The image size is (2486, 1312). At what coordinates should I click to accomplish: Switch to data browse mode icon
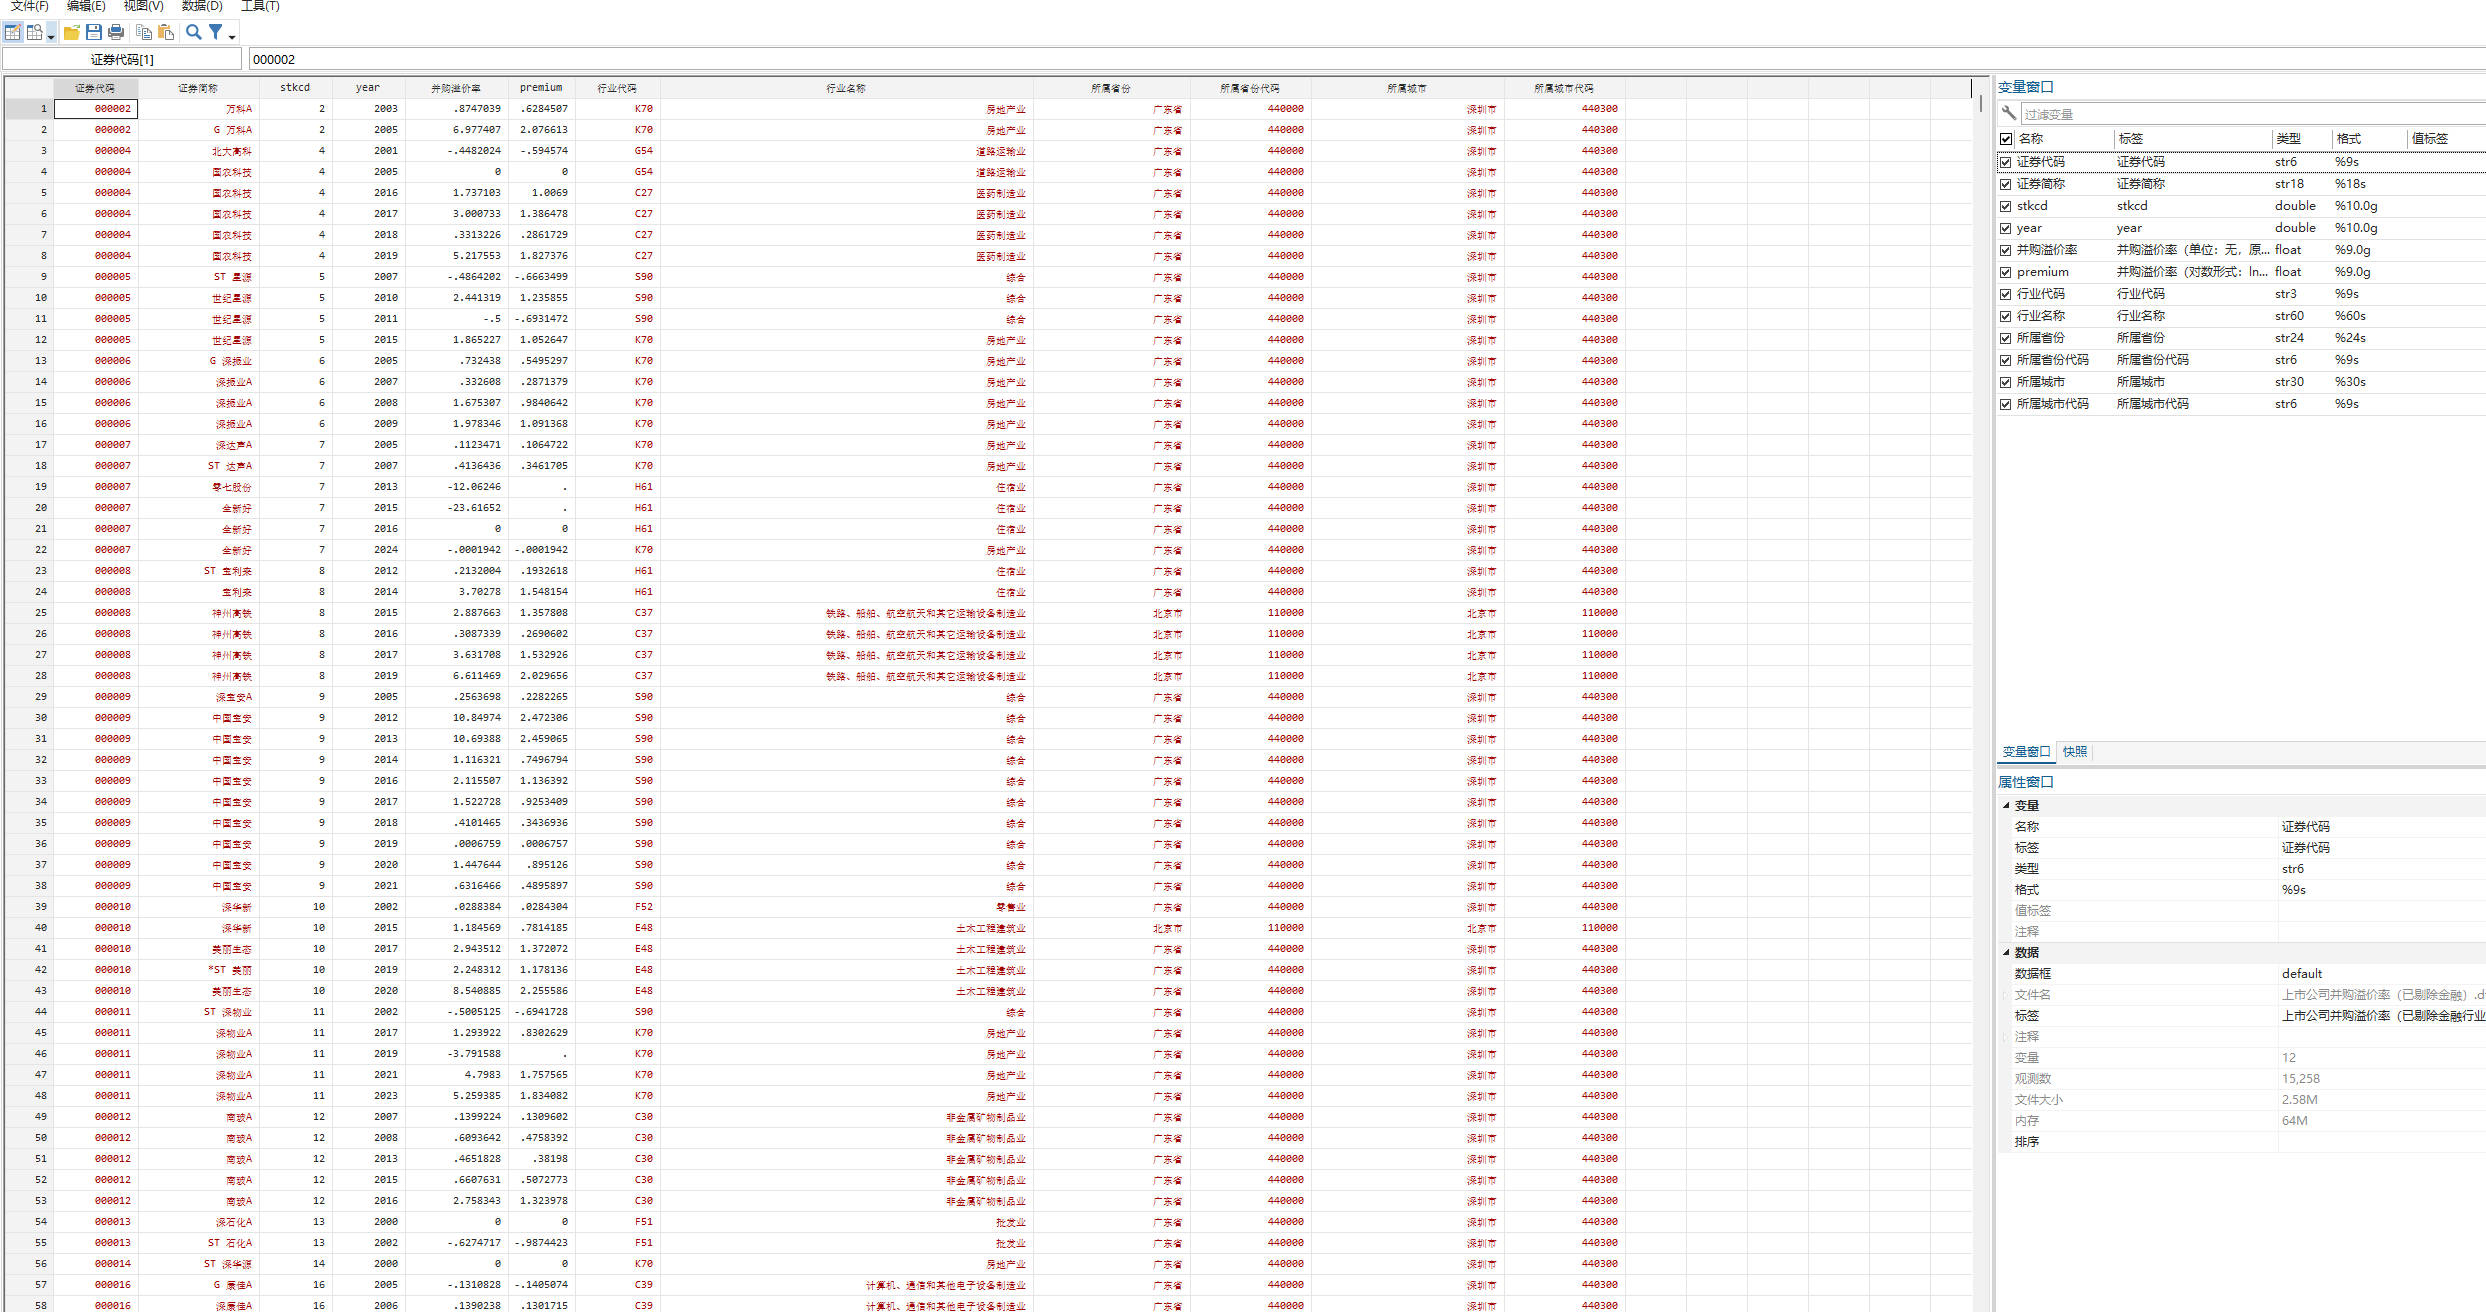pos(34,32)
